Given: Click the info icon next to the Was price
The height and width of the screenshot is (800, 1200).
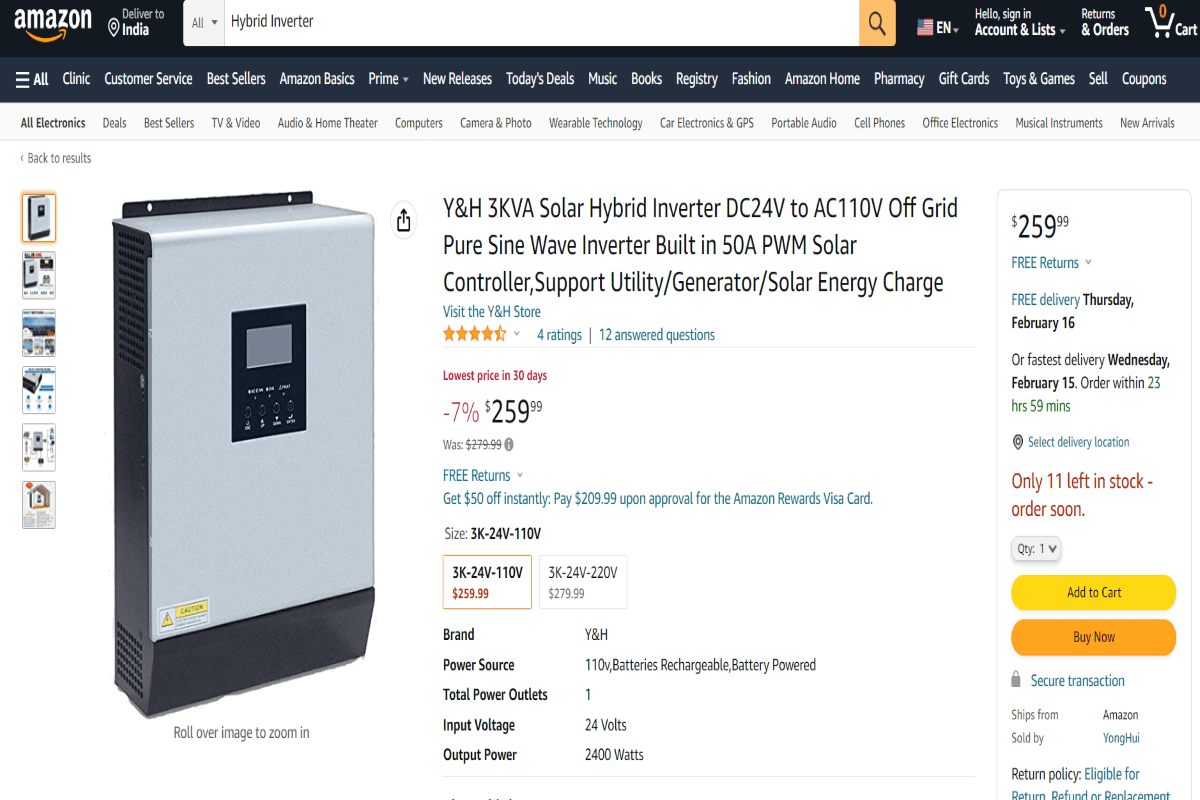Looking at the screenshot, I should tap(508, 444).
